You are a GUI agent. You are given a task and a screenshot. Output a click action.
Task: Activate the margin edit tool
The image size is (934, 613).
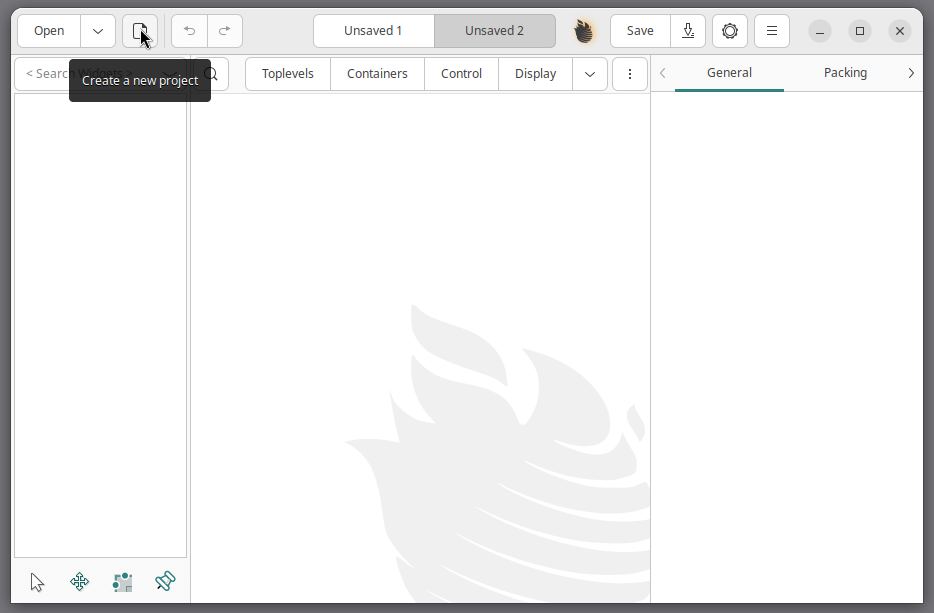point(122,582)
